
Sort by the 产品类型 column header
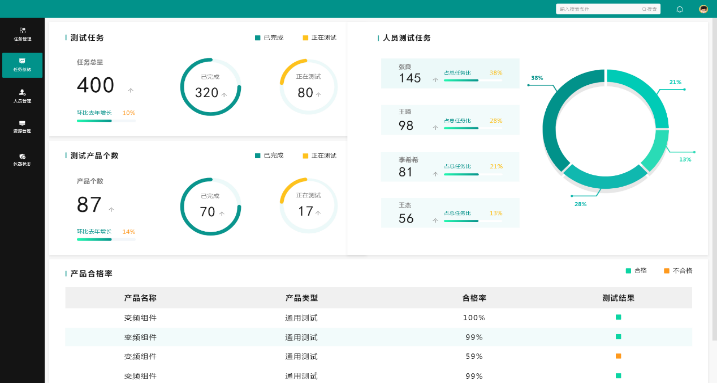tap(301, 298)
